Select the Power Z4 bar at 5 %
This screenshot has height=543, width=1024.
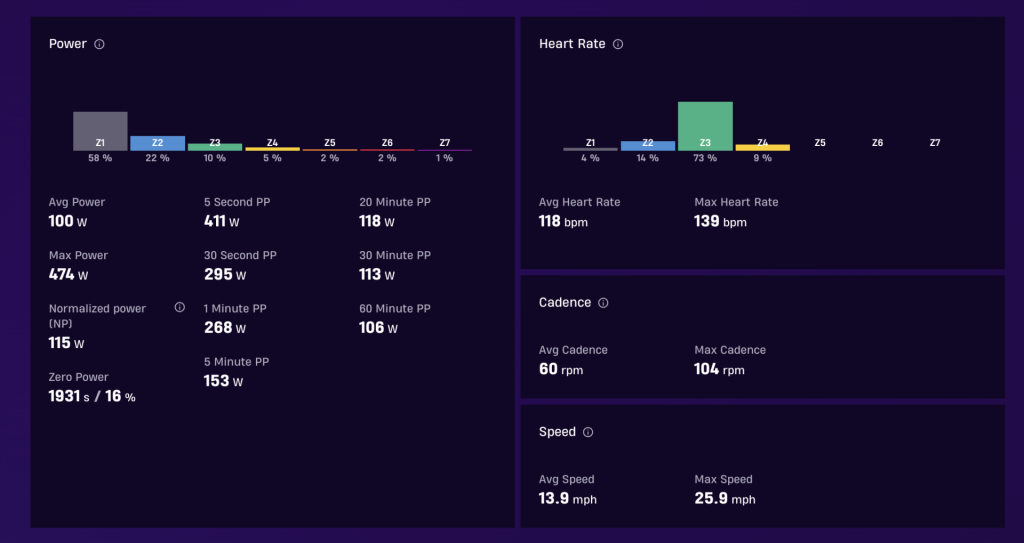click(x=272, y=149)
